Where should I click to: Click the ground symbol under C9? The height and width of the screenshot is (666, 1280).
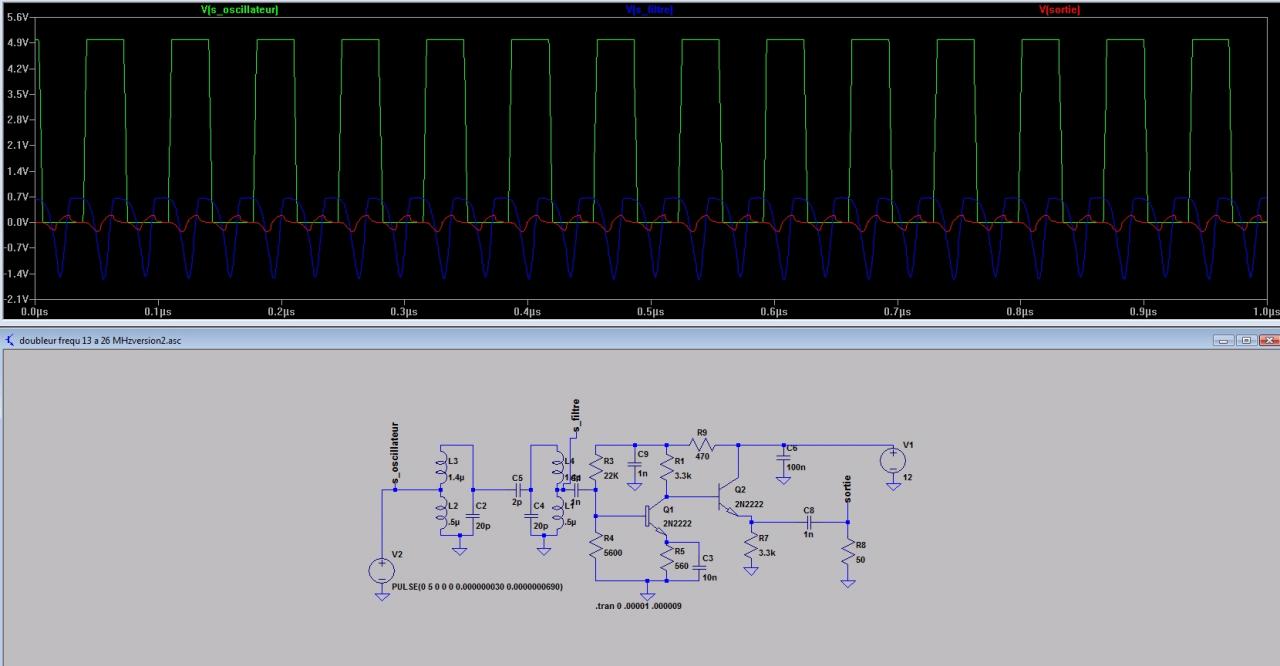click(633, 485)
